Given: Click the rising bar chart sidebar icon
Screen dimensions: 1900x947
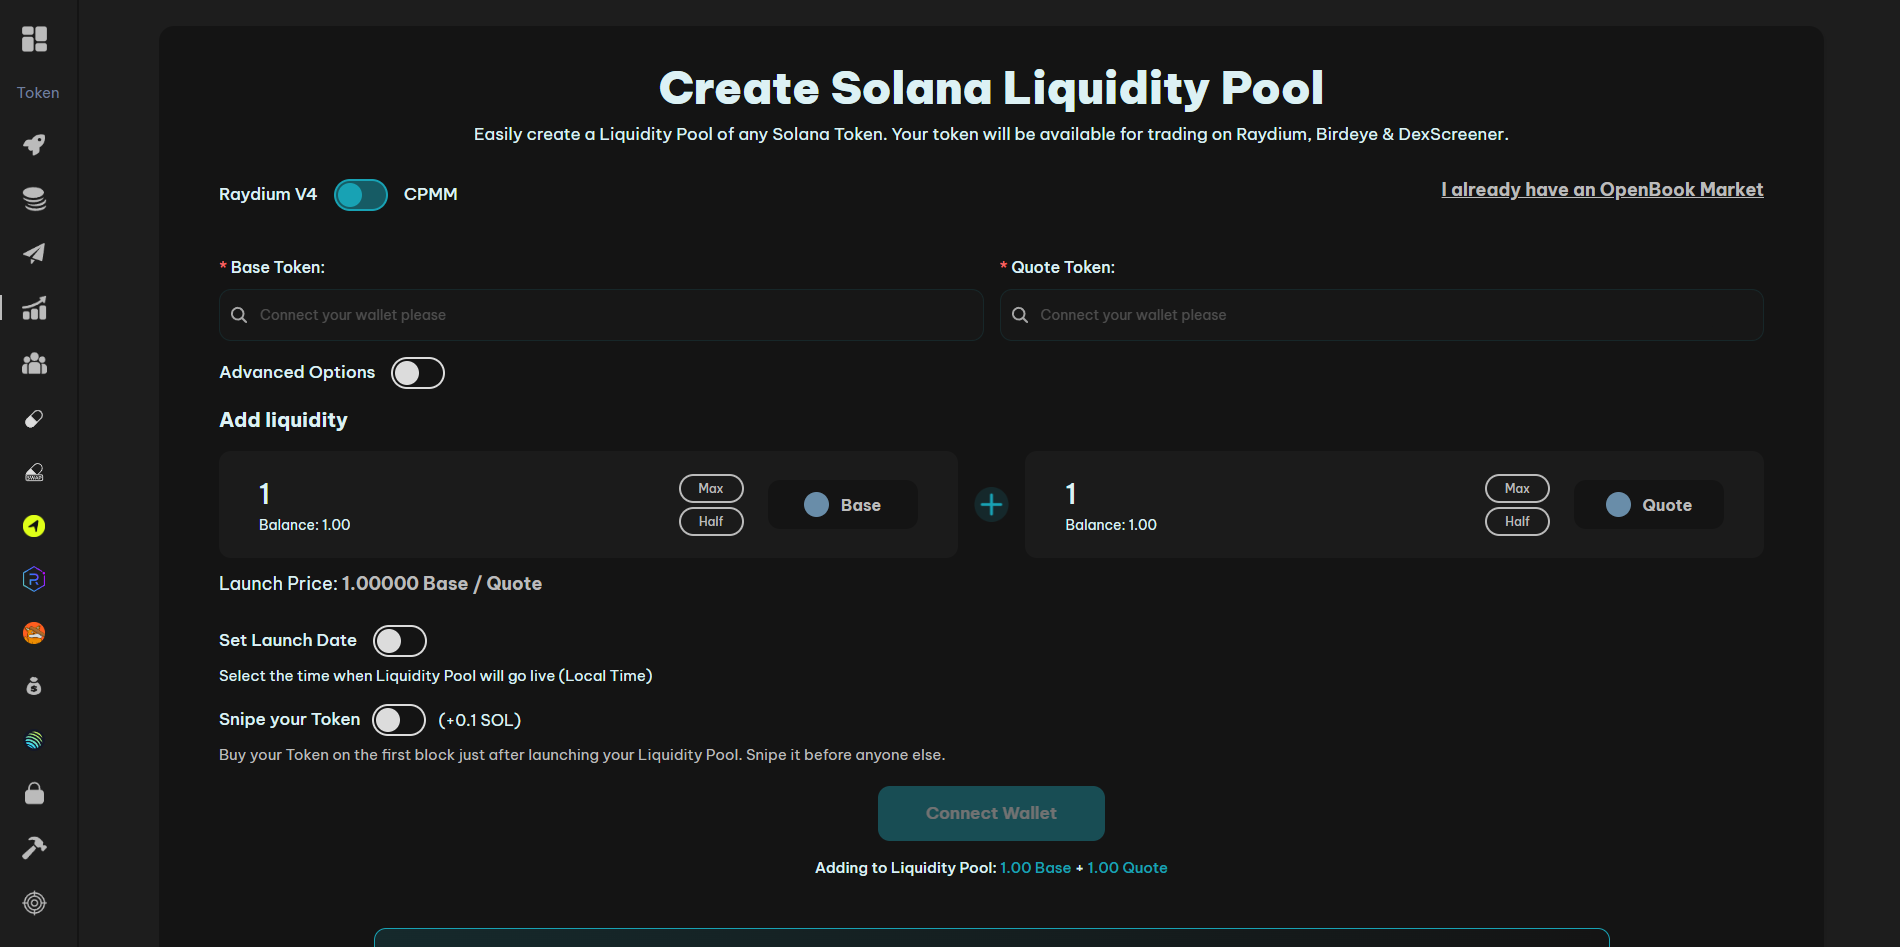Looking at the screenshot, I should [34, 308].
